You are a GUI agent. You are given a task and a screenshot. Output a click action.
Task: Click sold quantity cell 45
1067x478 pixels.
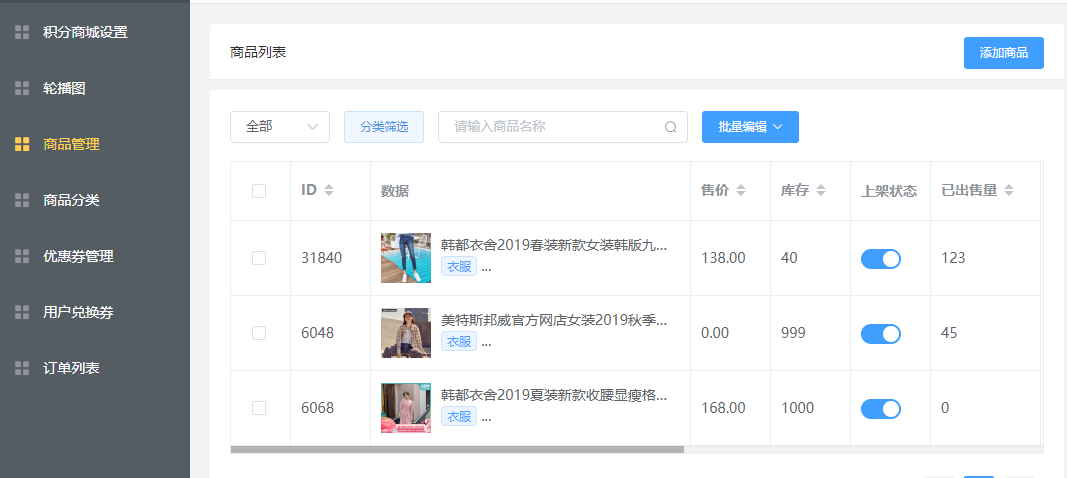point(949,333)
